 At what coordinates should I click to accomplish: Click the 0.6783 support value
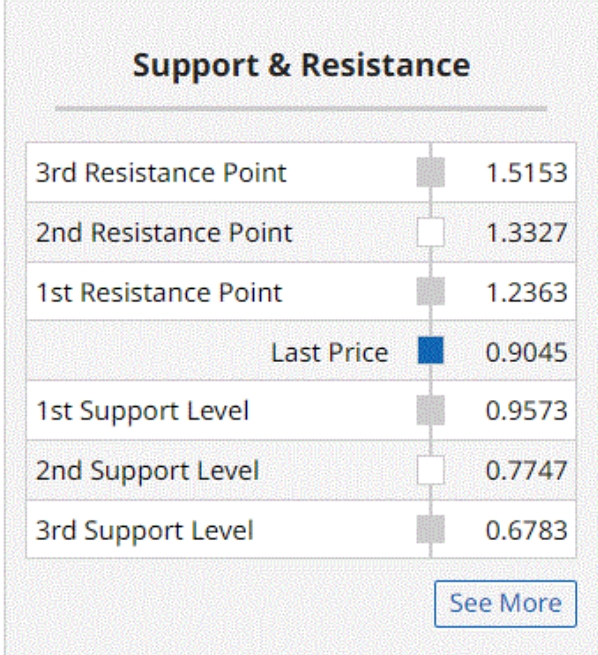point(526,531)
